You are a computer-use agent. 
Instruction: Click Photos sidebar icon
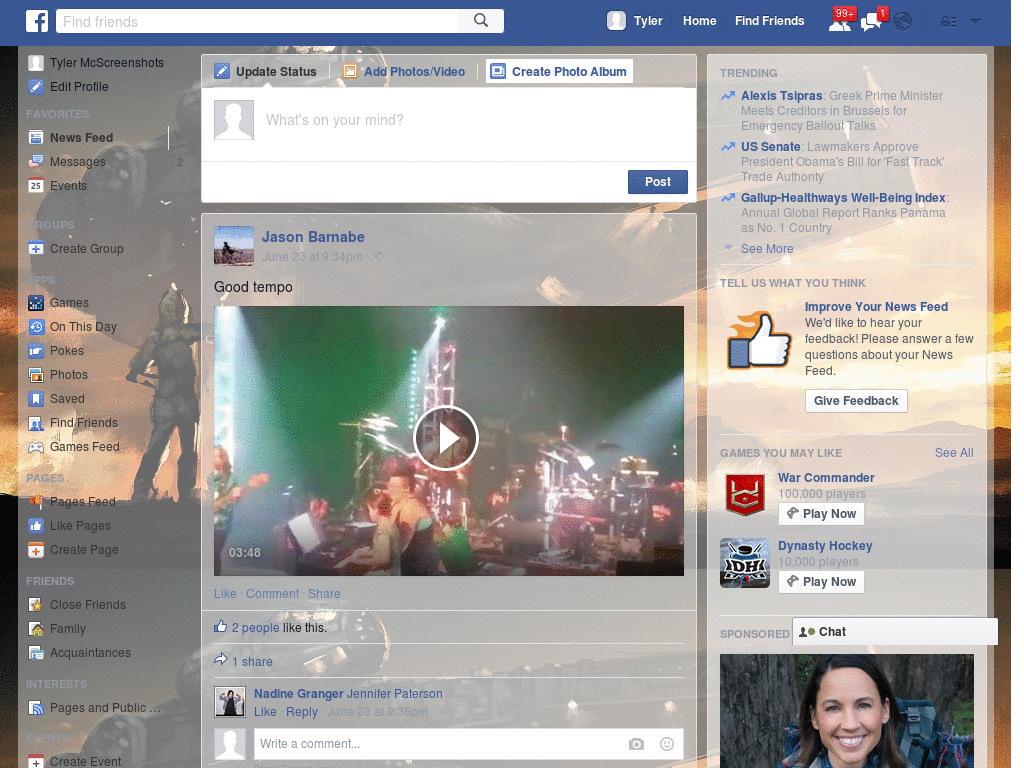point(36,375)
